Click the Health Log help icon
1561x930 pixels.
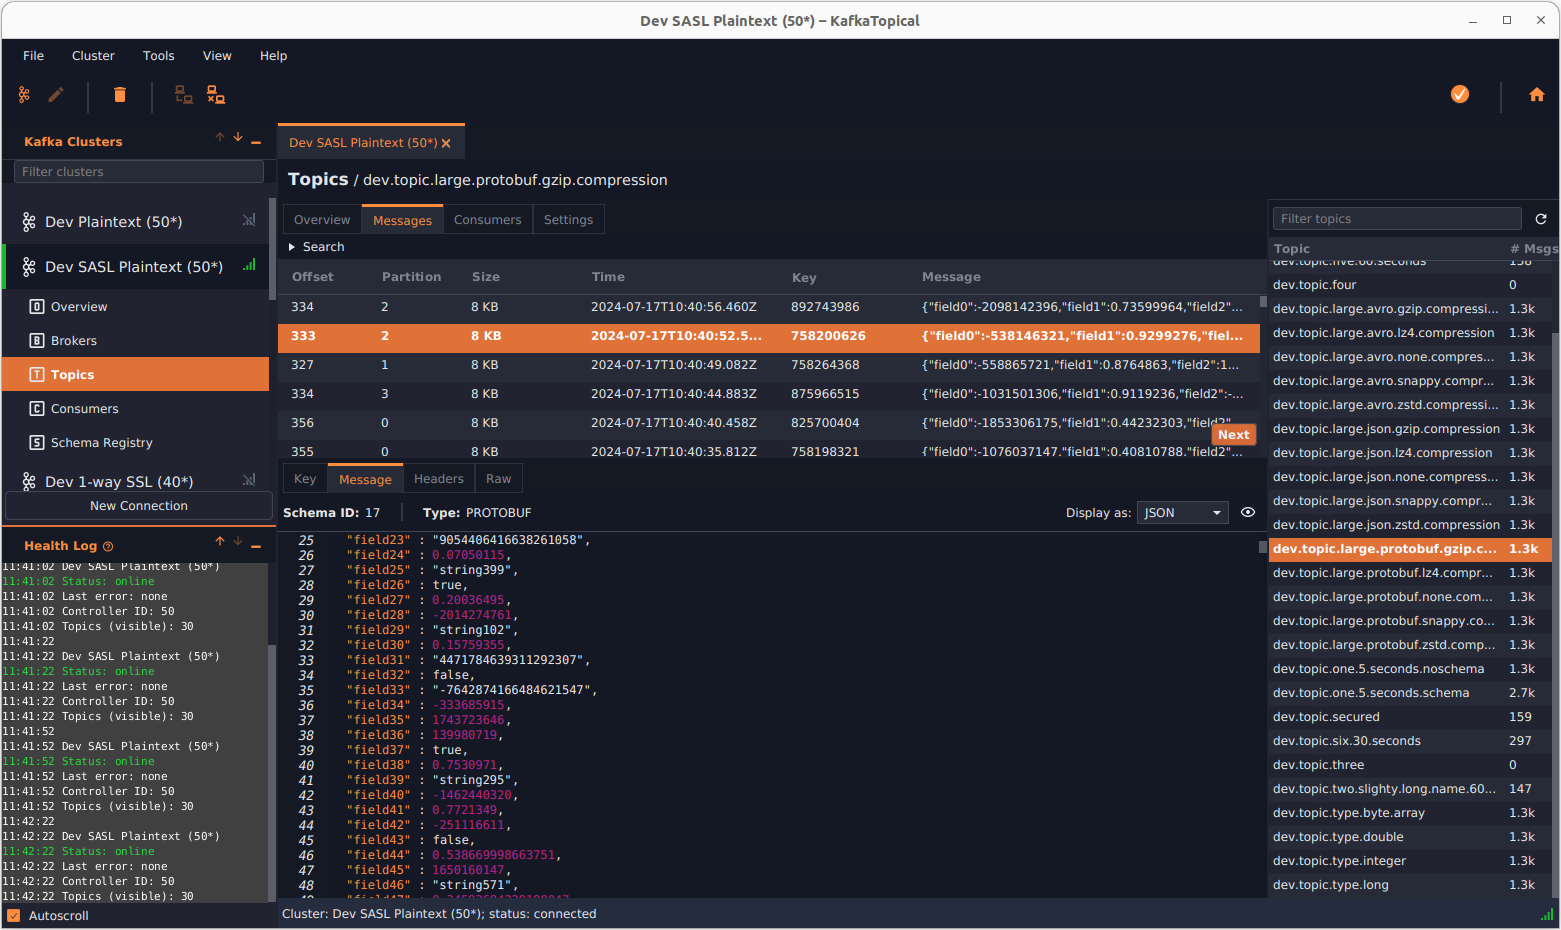point(108,546)
